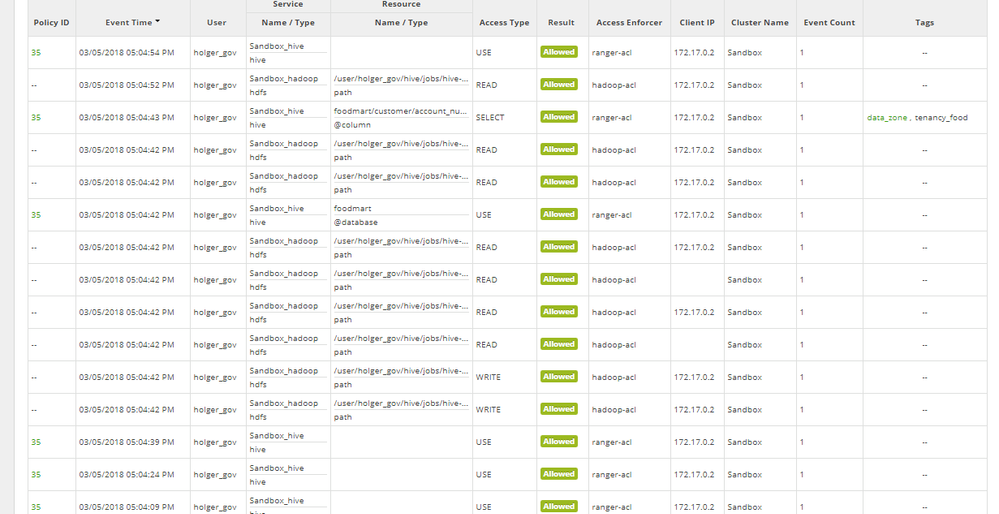Click the @column resource type

pyautogui.click(x=352, y=125)
